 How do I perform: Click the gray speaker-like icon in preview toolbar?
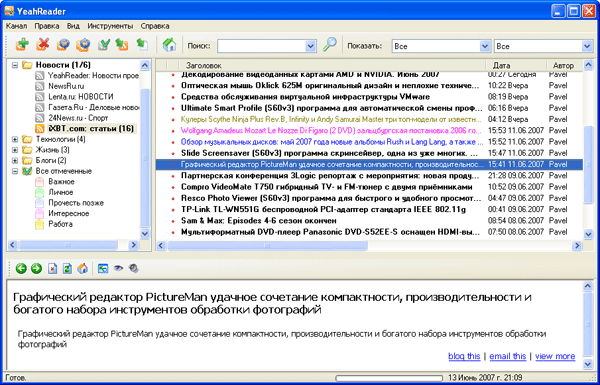pyautogui.click(x=134, y=269)
